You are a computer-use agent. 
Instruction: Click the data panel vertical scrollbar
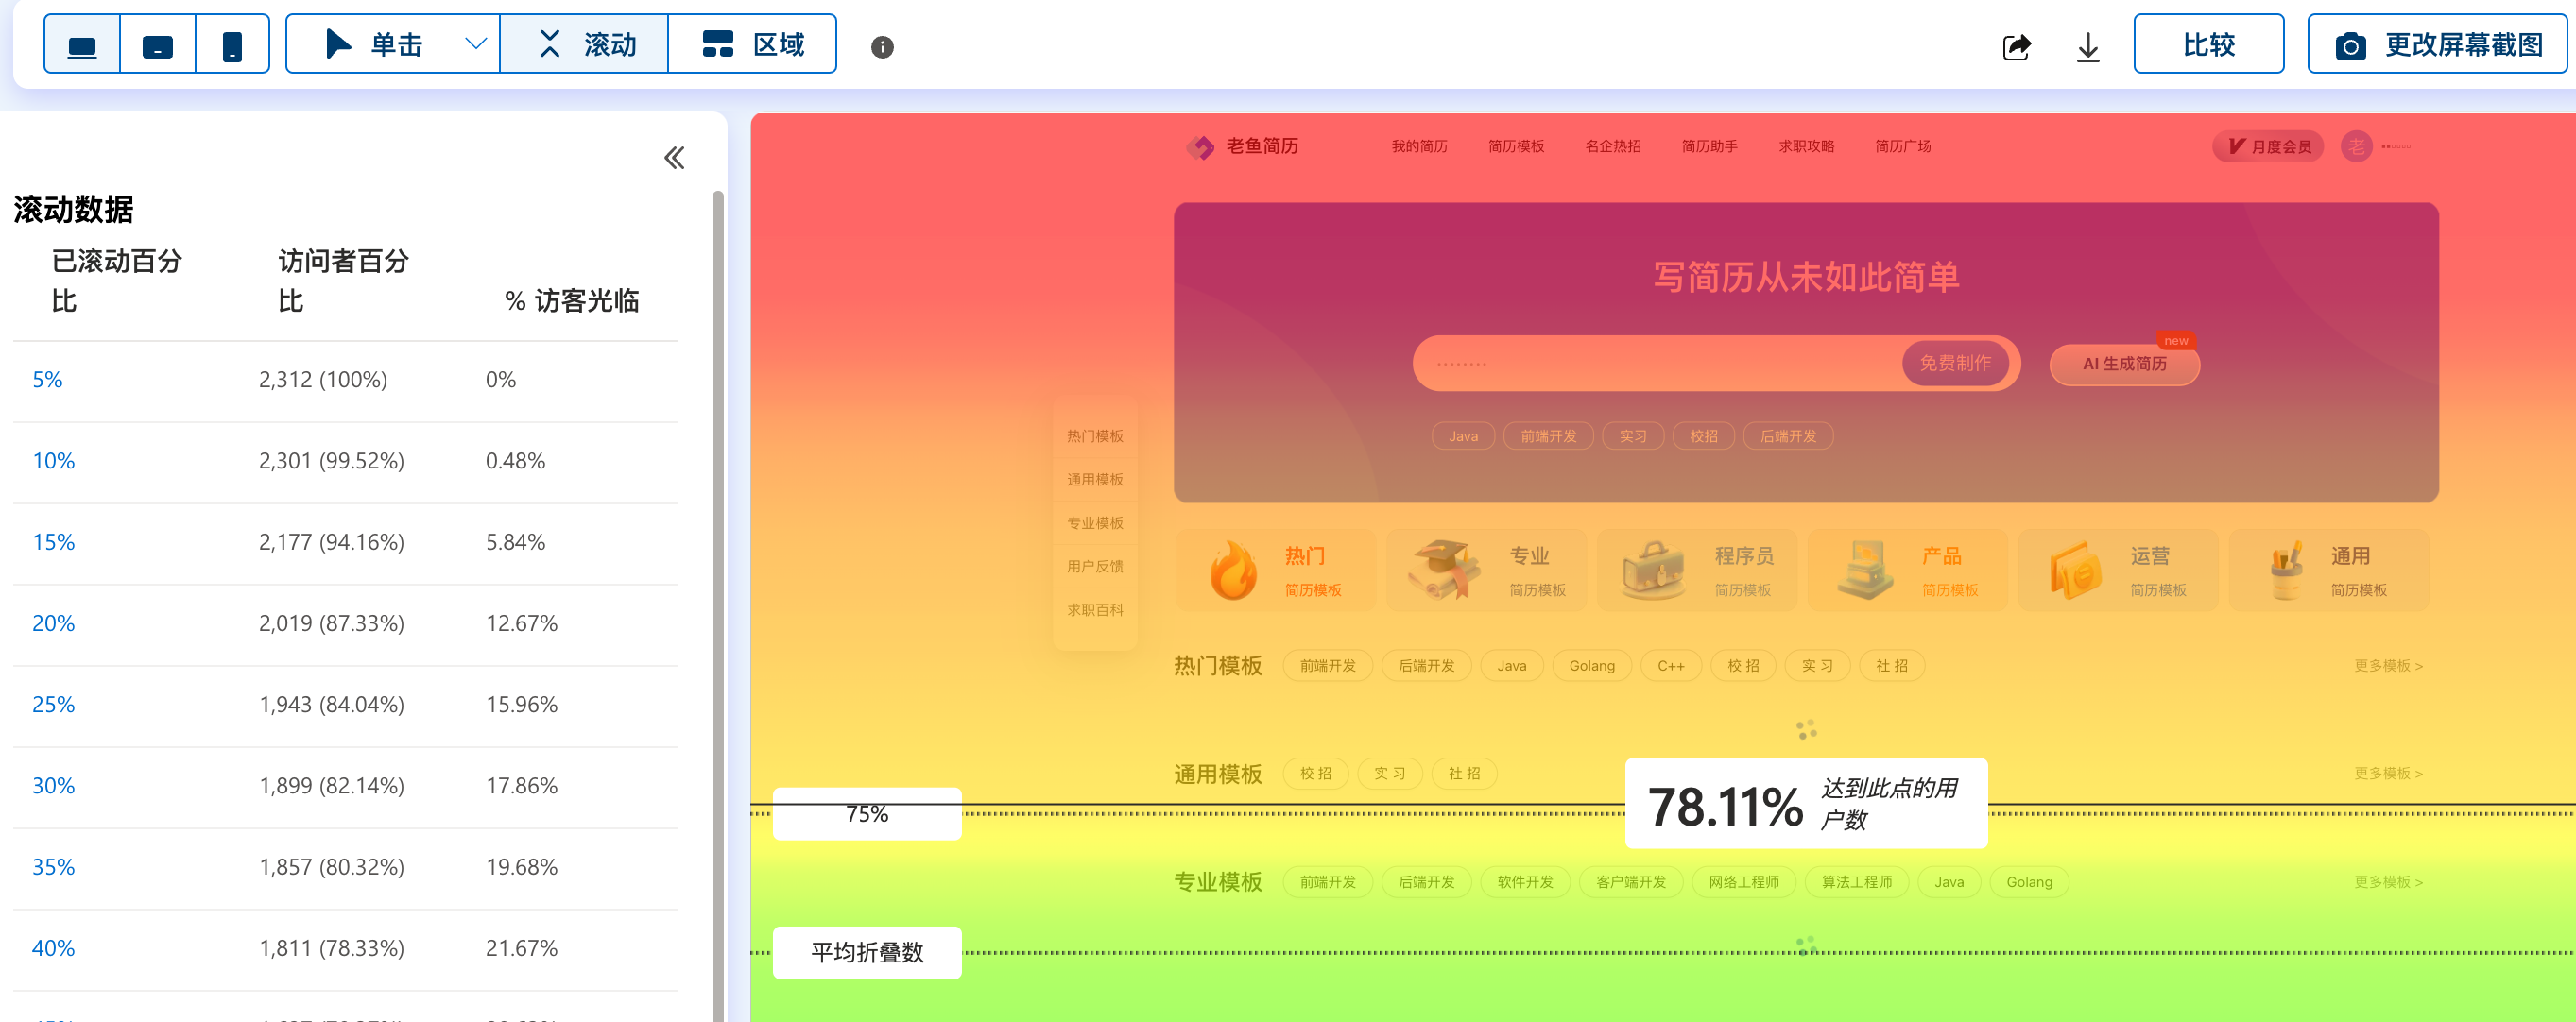coord(717,600)
